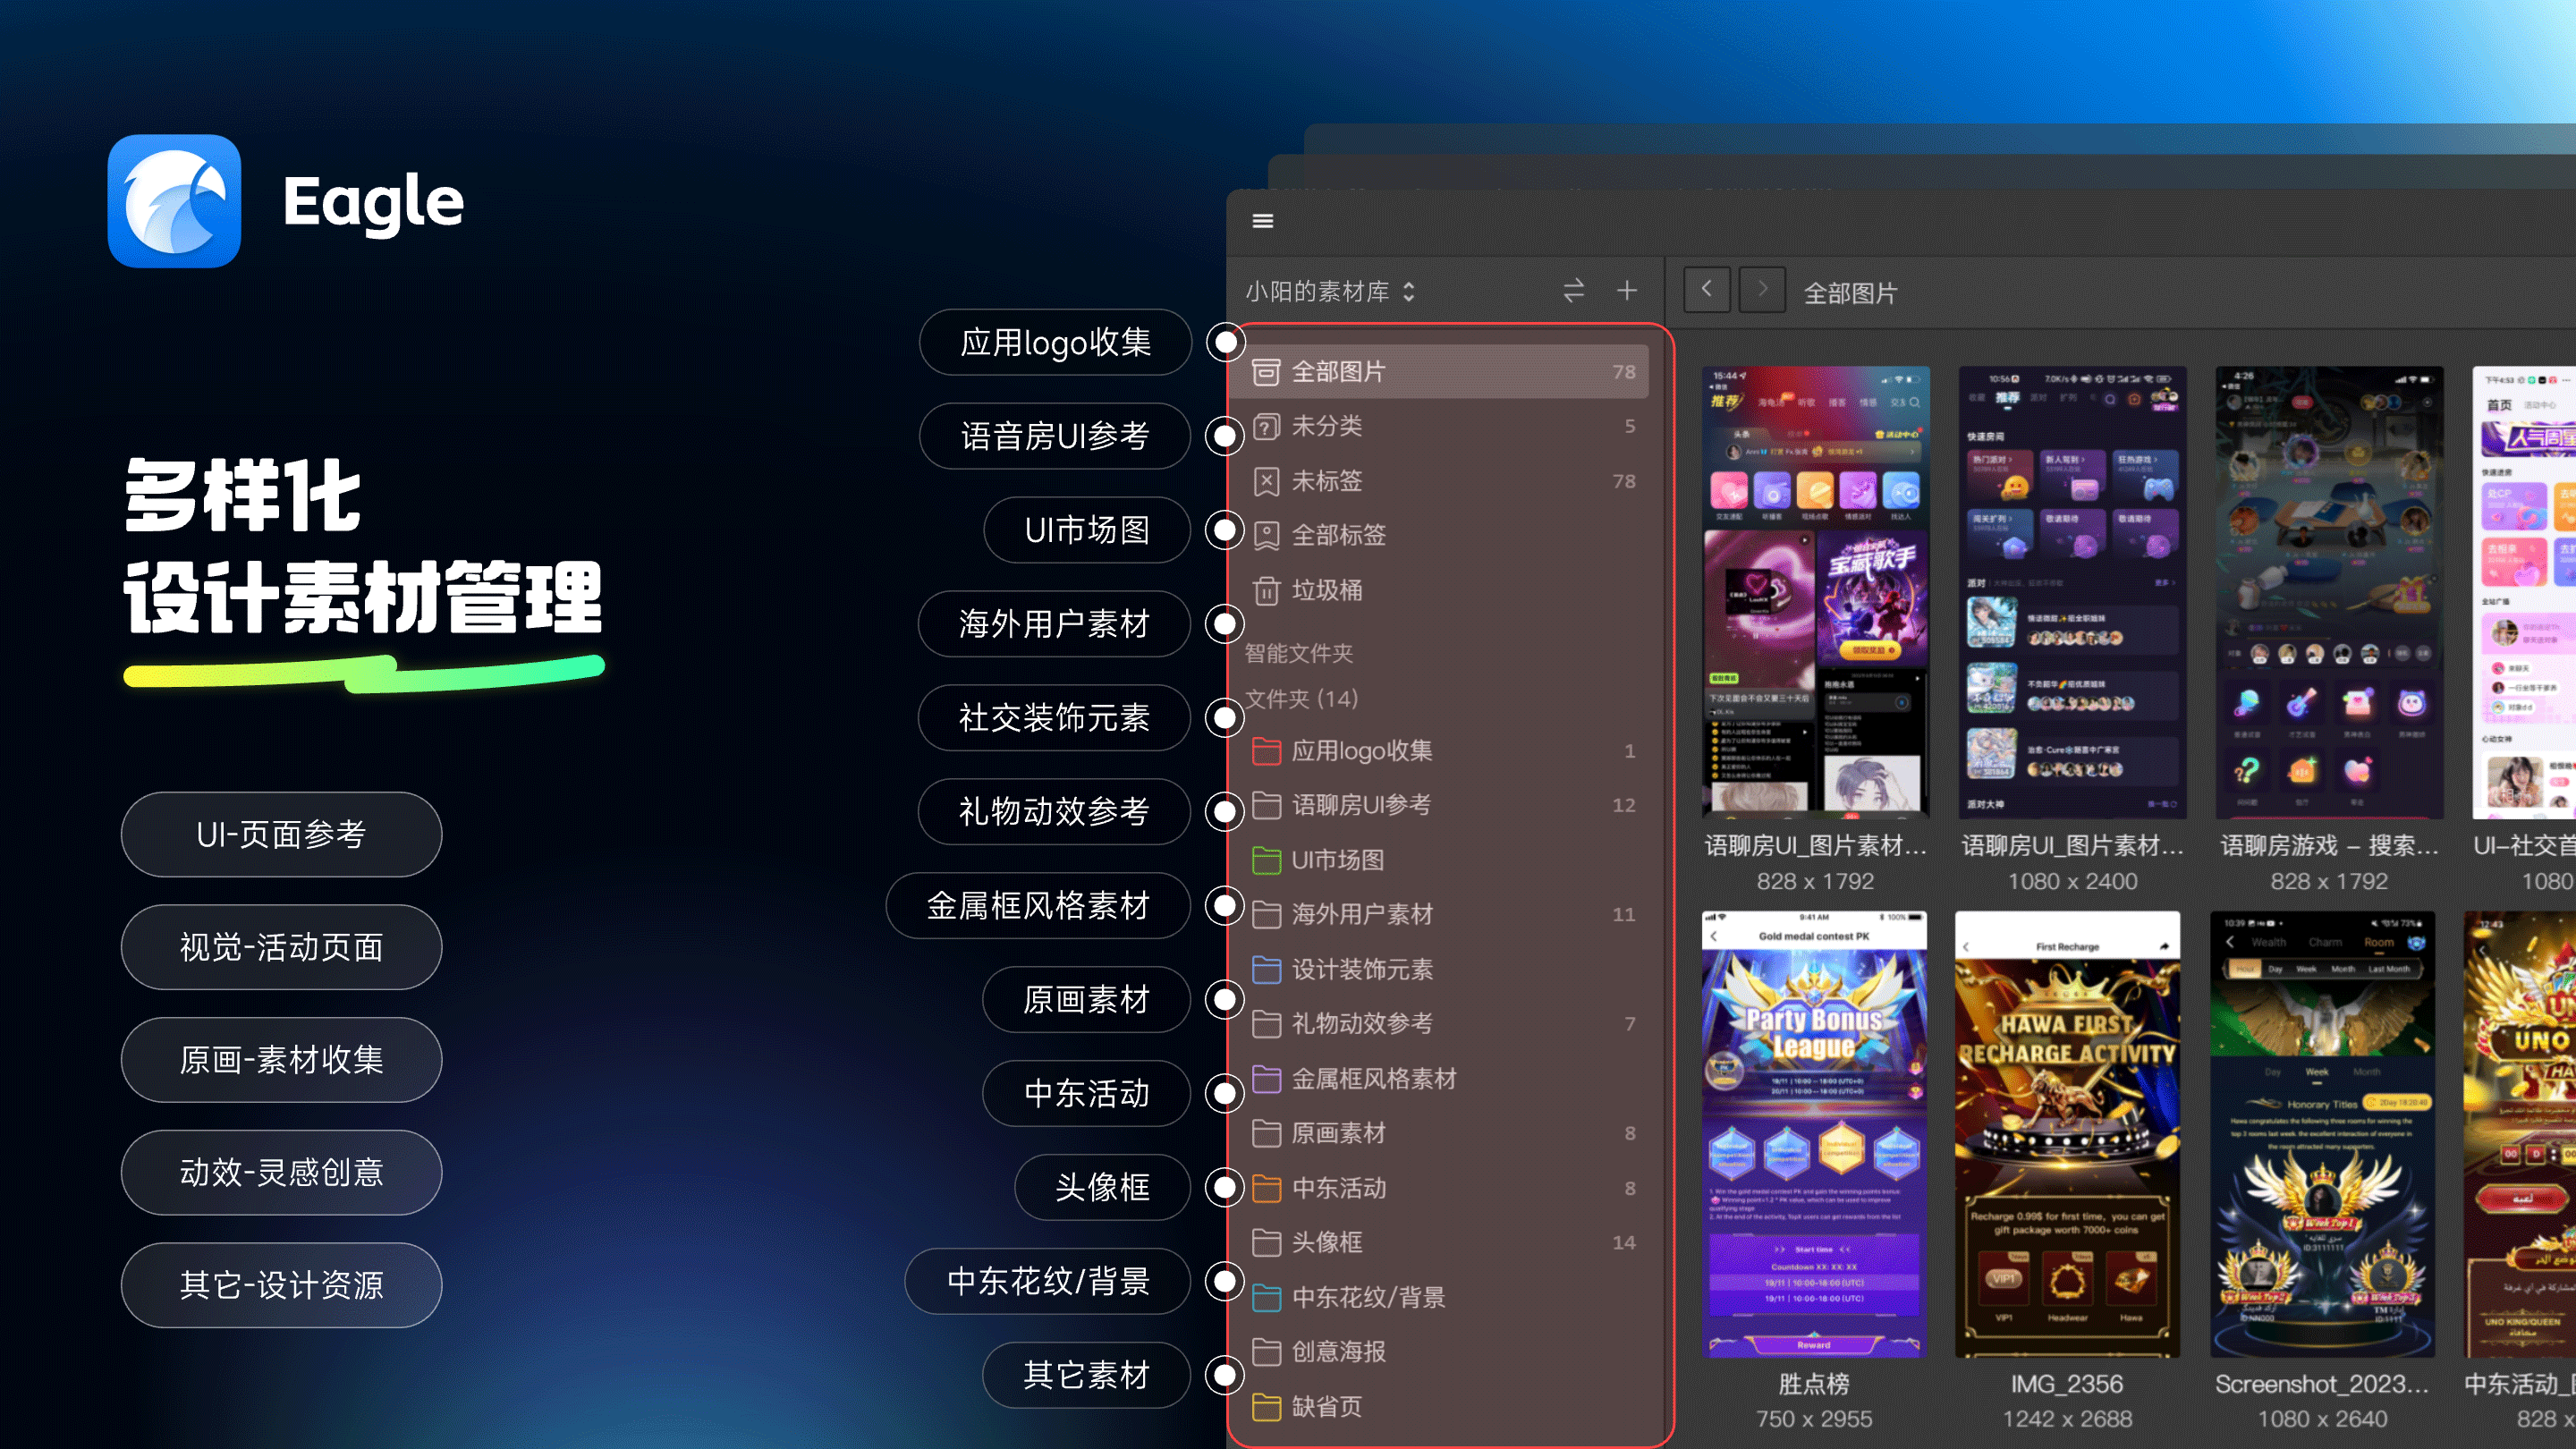Click the sidebar 头像框 folder icon
Image resolution: width=2576 pixels, height=1449 pixels.
1266,1242
